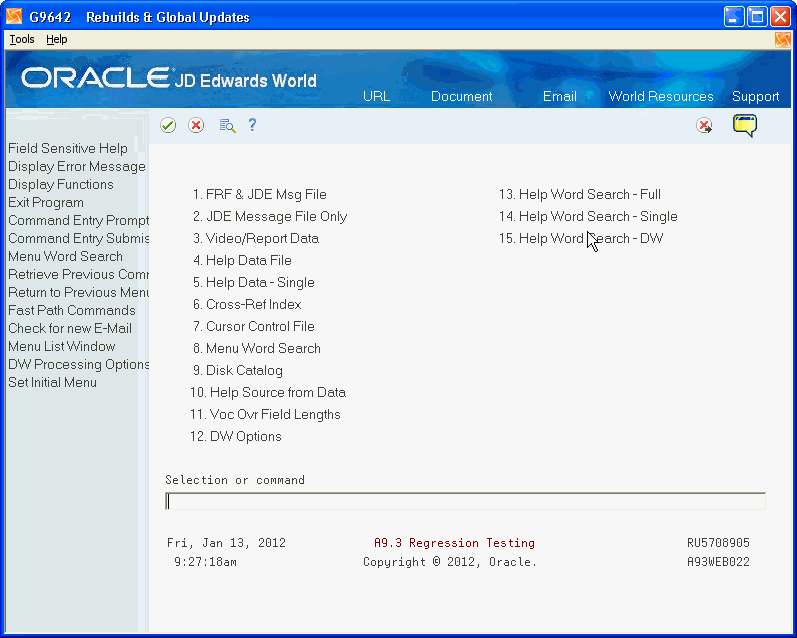
Task: Click Check for new E-Mail
Action: 70,328
